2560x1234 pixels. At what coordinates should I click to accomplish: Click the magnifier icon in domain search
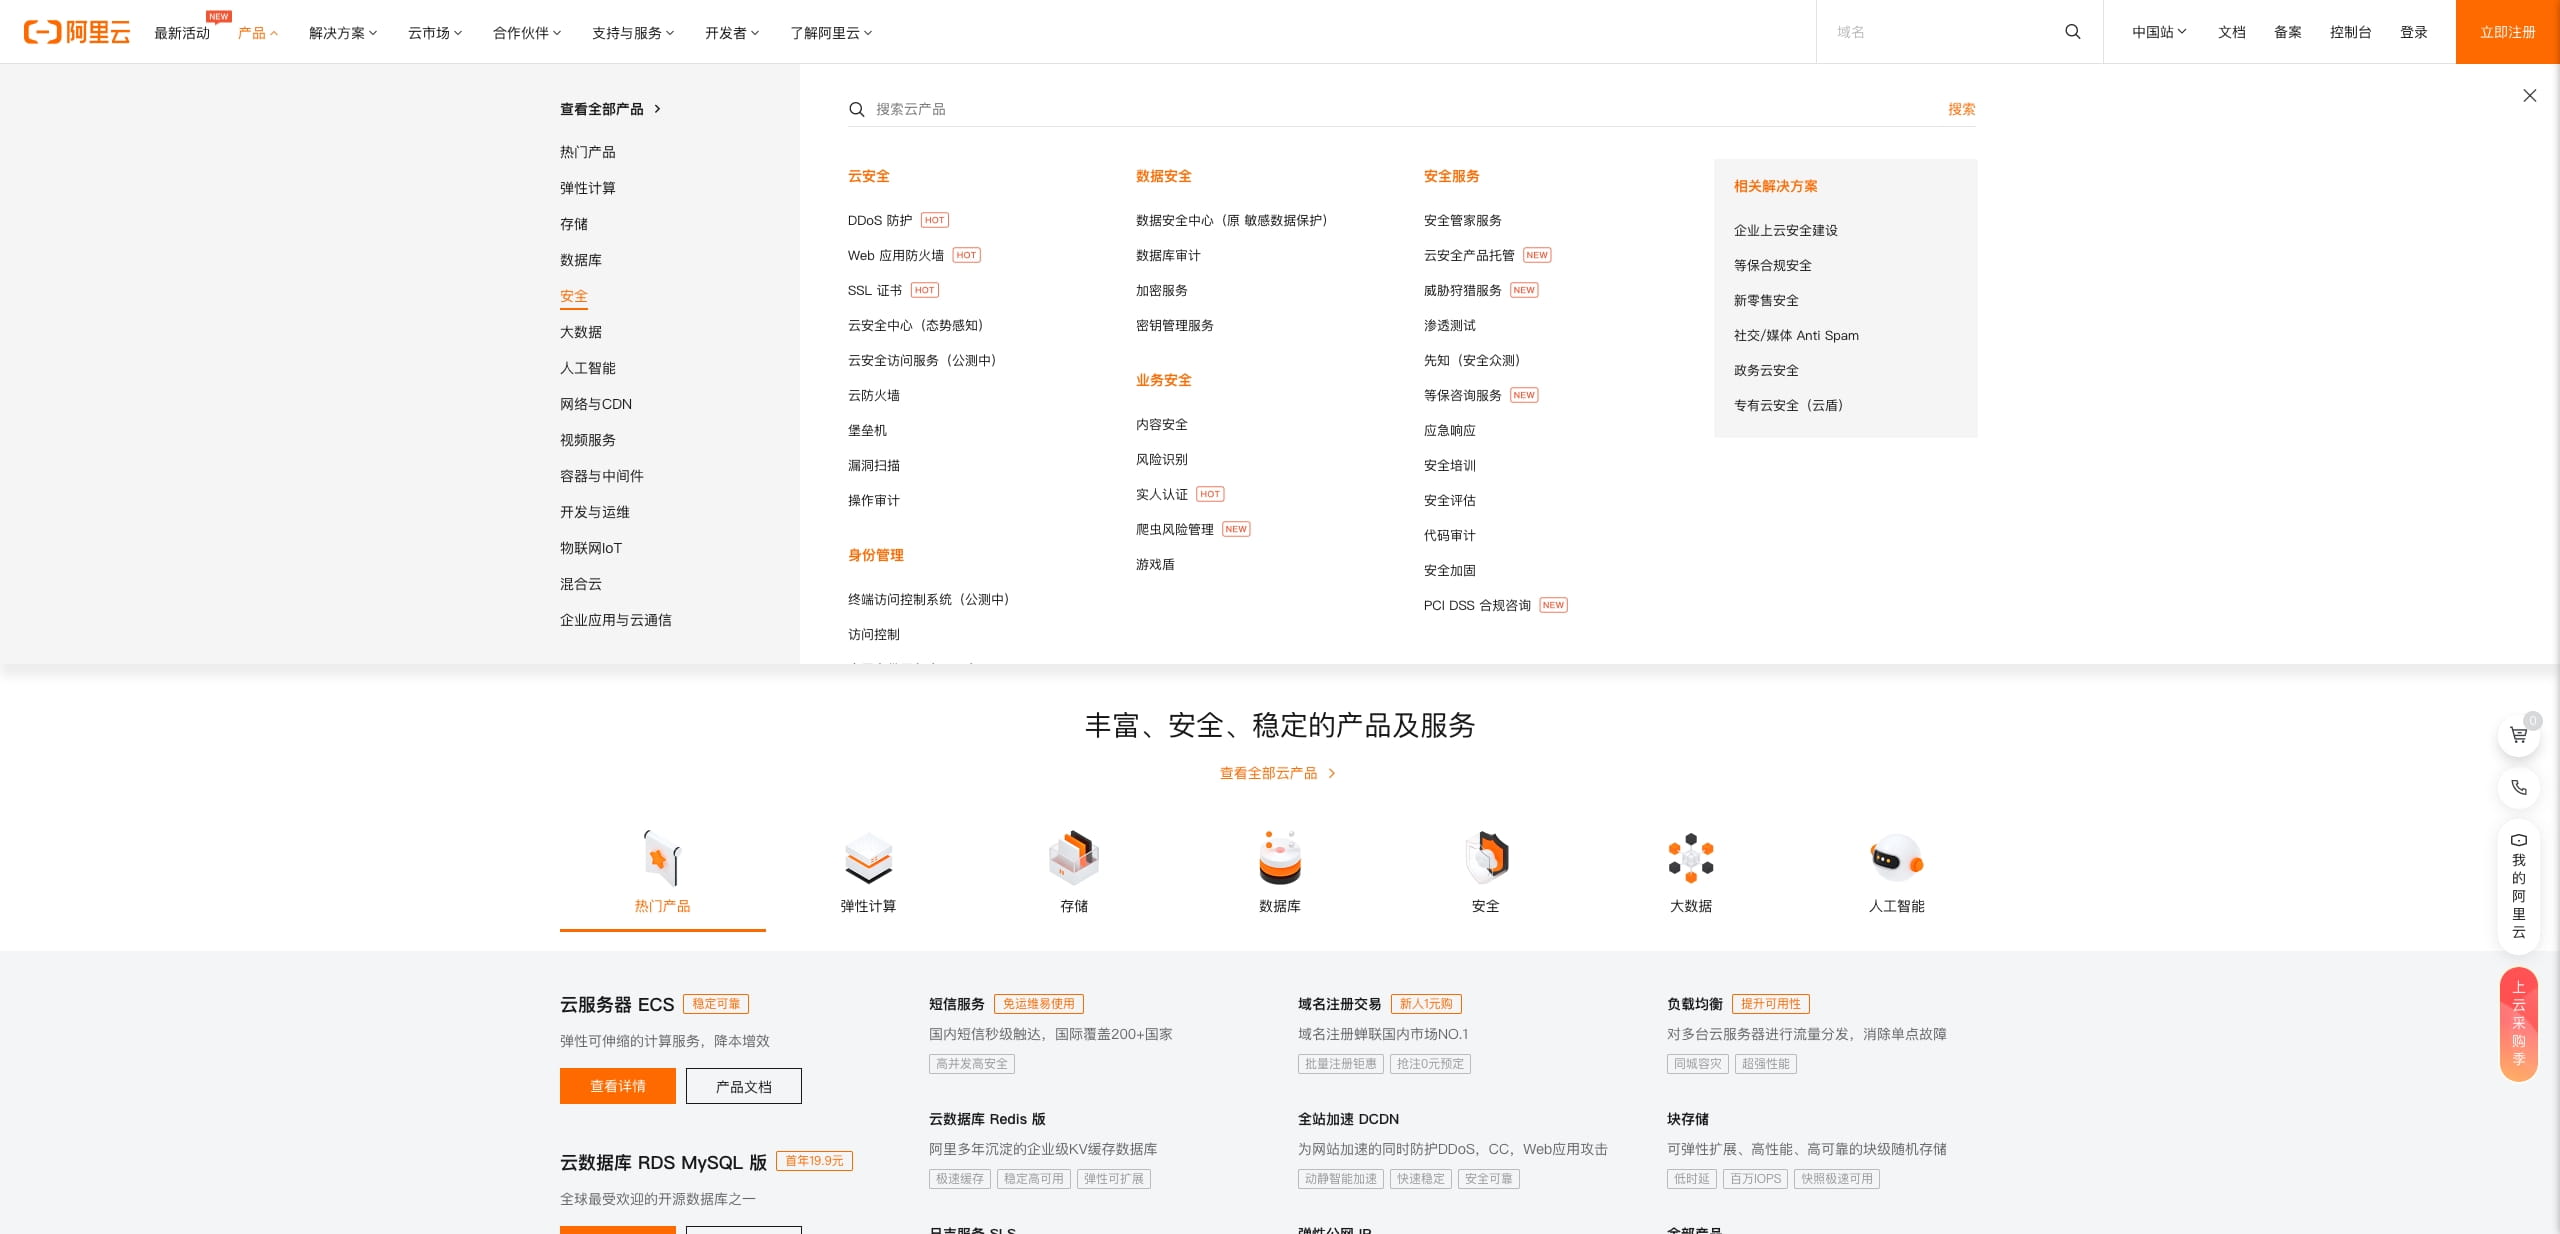[x=2073, y=32]
